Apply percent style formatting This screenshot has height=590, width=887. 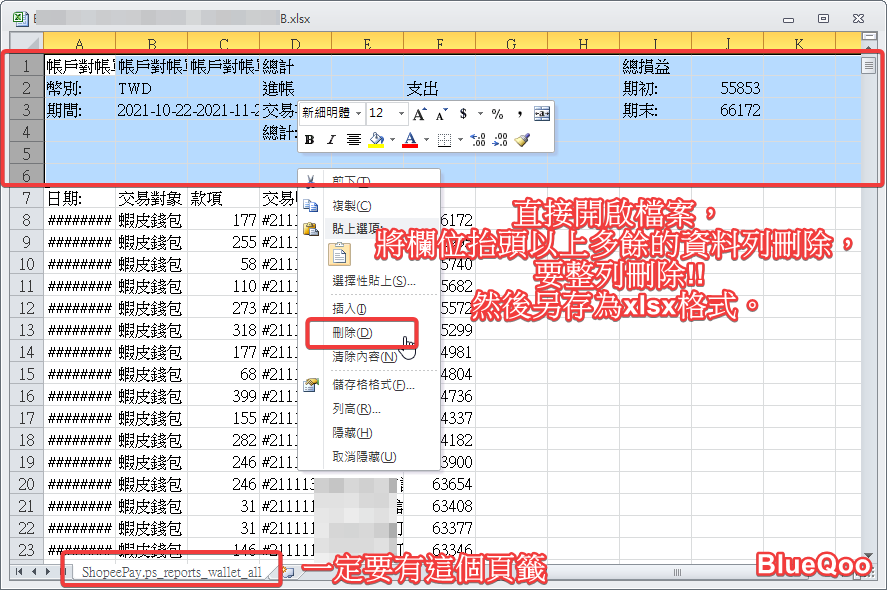tap(497, 114)
